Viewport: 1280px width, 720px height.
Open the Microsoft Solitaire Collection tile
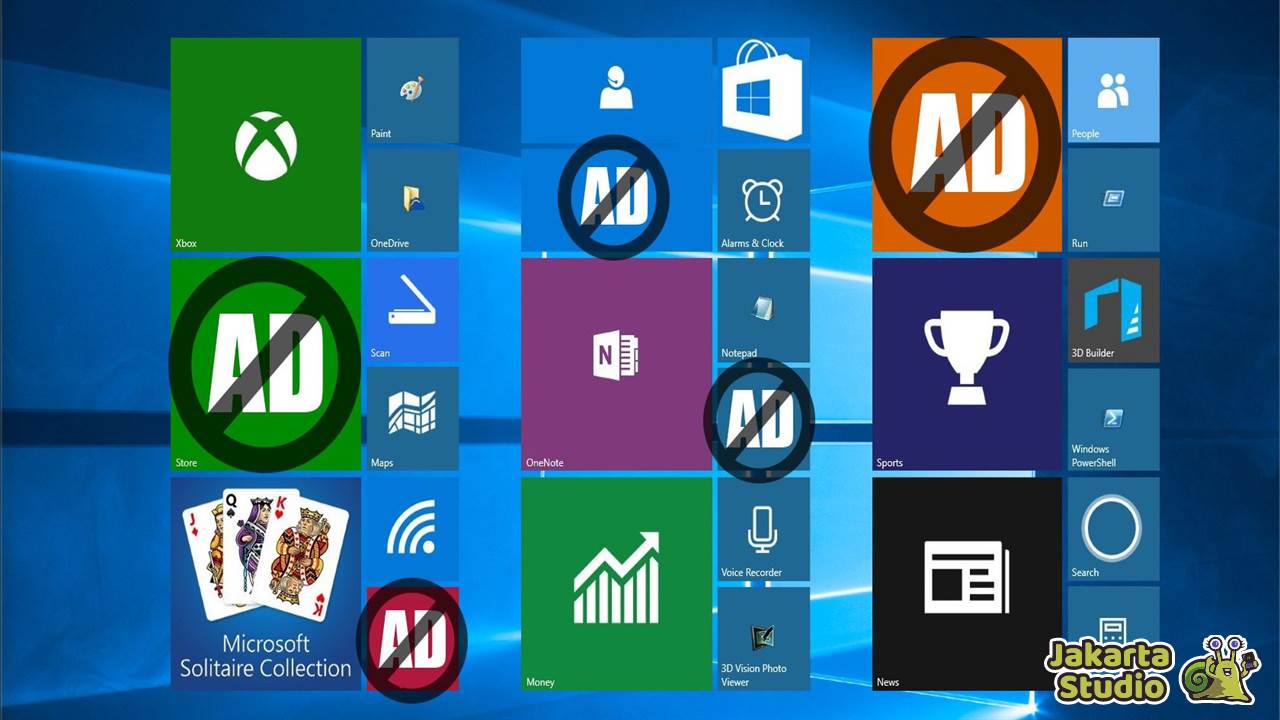(x=265, y=583)
